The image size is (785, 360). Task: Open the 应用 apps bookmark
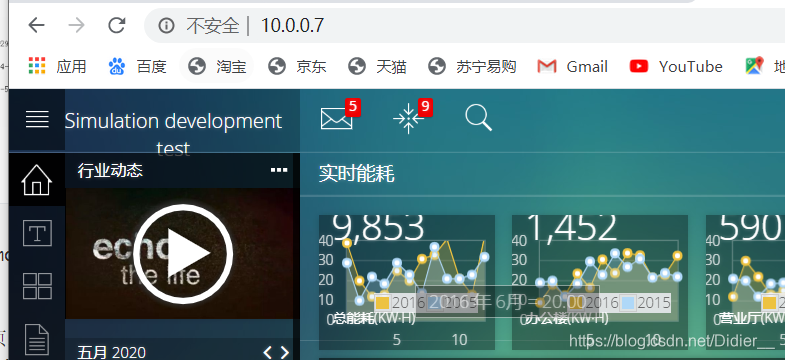click(57, 66)
